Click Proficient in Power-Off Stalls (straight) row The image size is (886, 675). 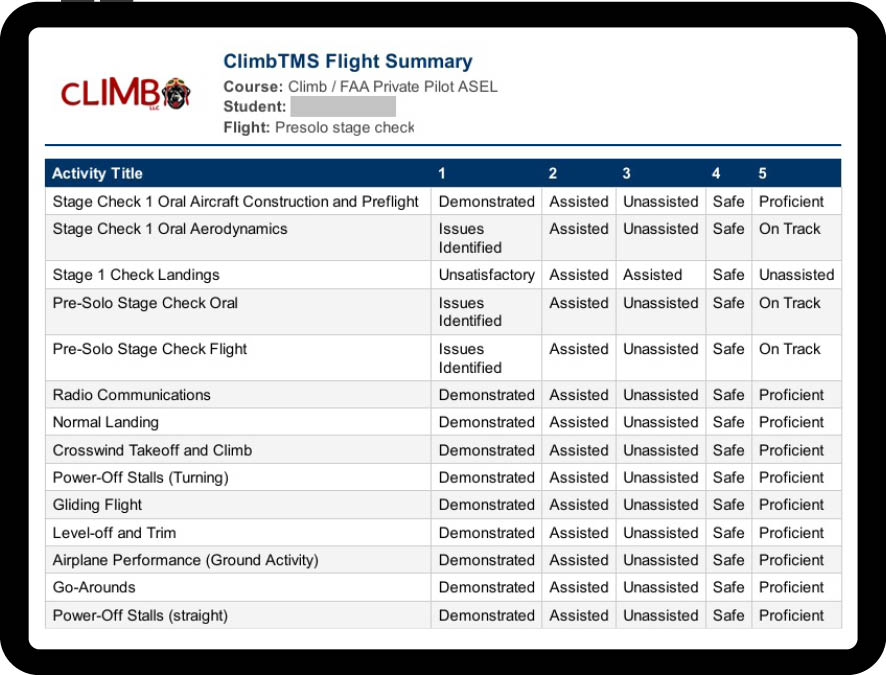(x=791, y=616)
